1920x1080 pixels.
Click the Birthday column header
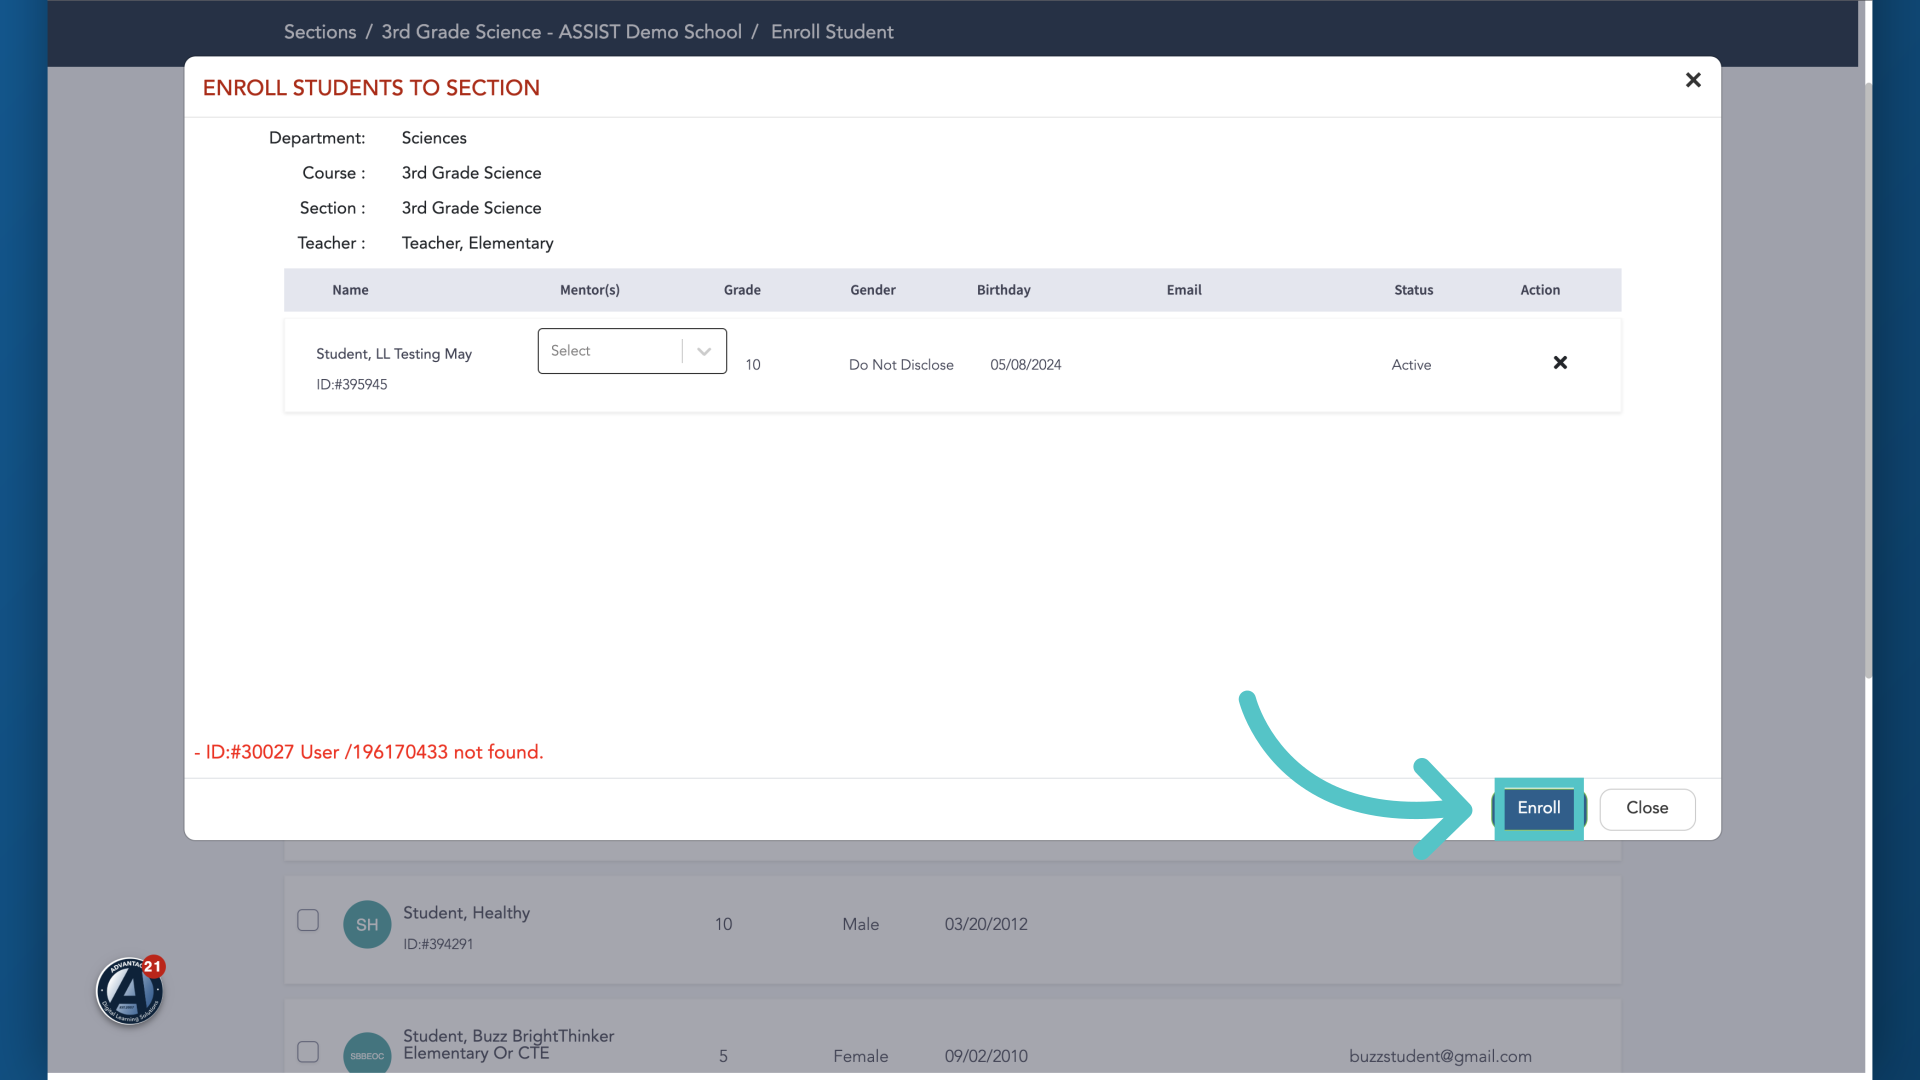1003,290
